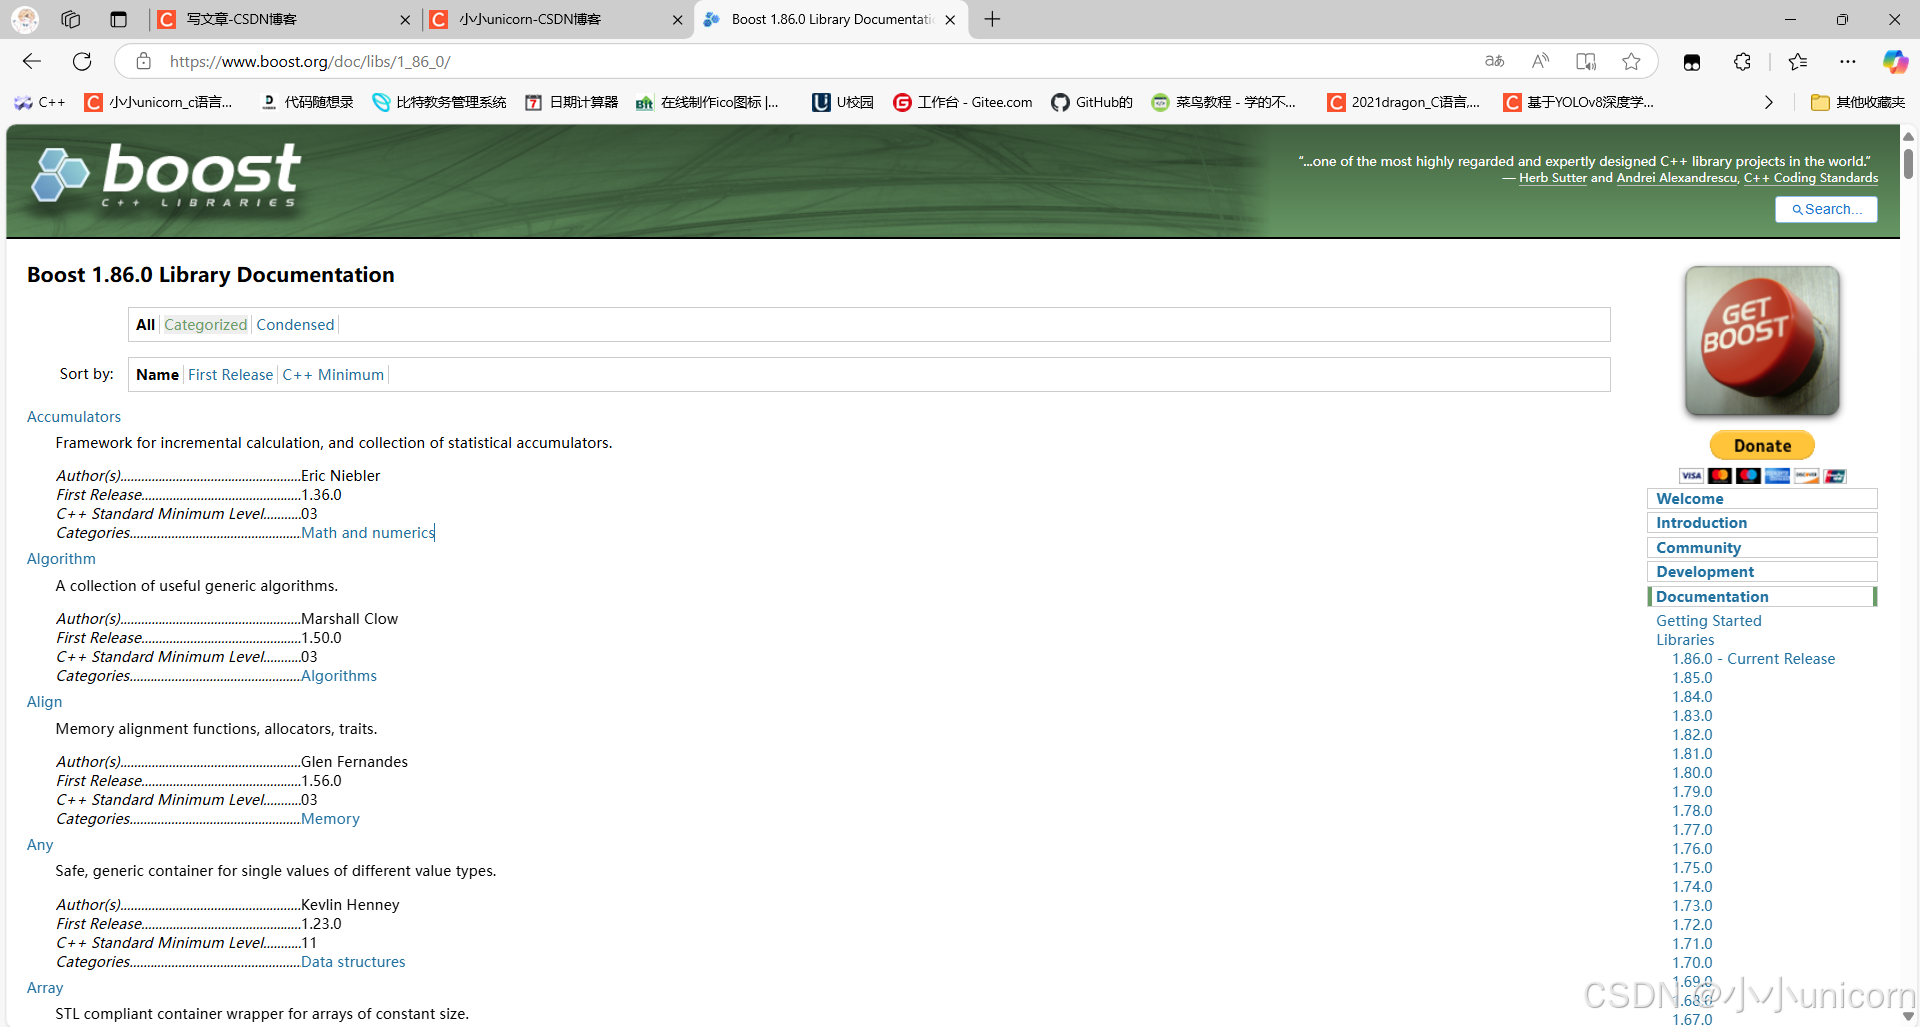Open the Algorithm library link
Viewport: 1920px width, 1027px height.
pyautogui.click(x=61, y=559)
